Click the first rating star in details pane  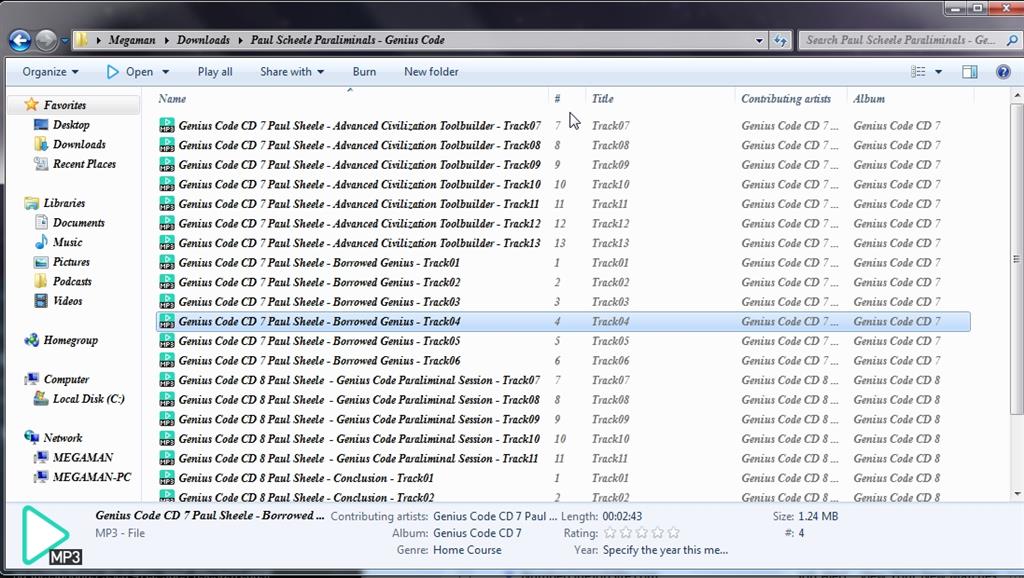point(610,533)
